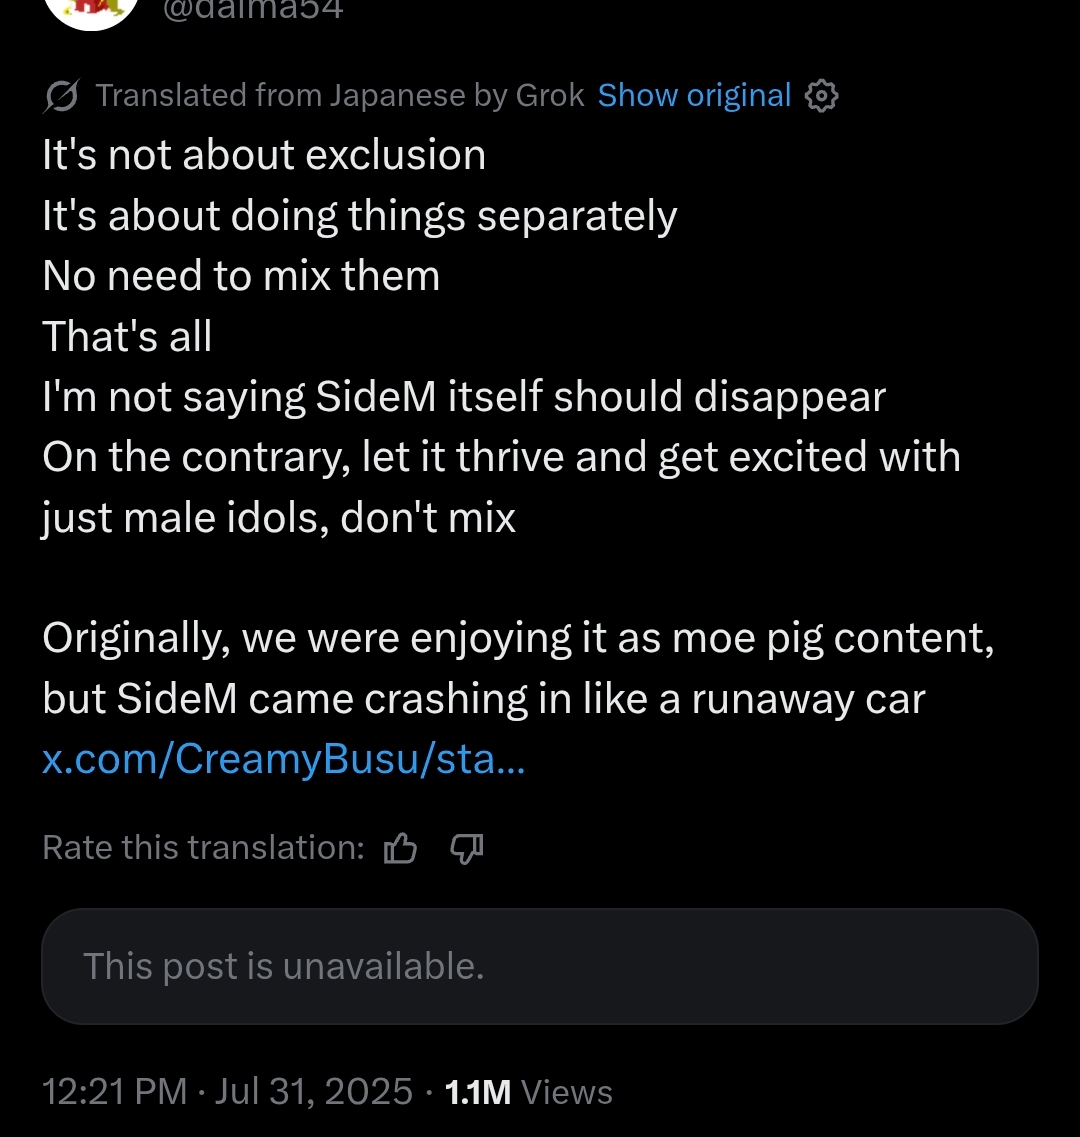Click the line 'No need to mix them'
Screen dimensions: 1080x1137
coord(241,276)
